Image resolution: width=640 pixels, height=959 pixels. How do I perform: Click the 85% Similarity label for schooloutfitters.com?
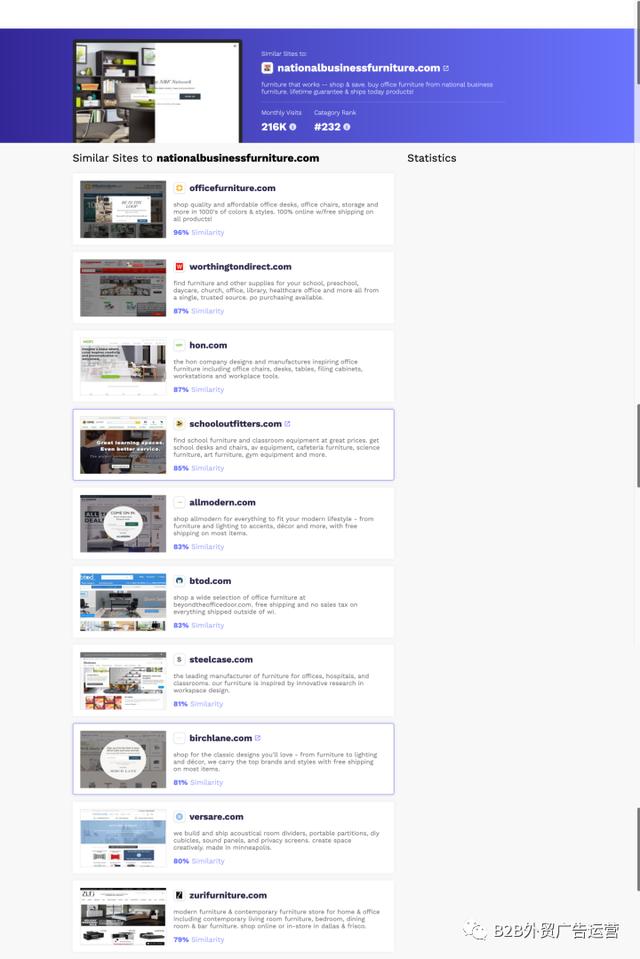point(199,468)
